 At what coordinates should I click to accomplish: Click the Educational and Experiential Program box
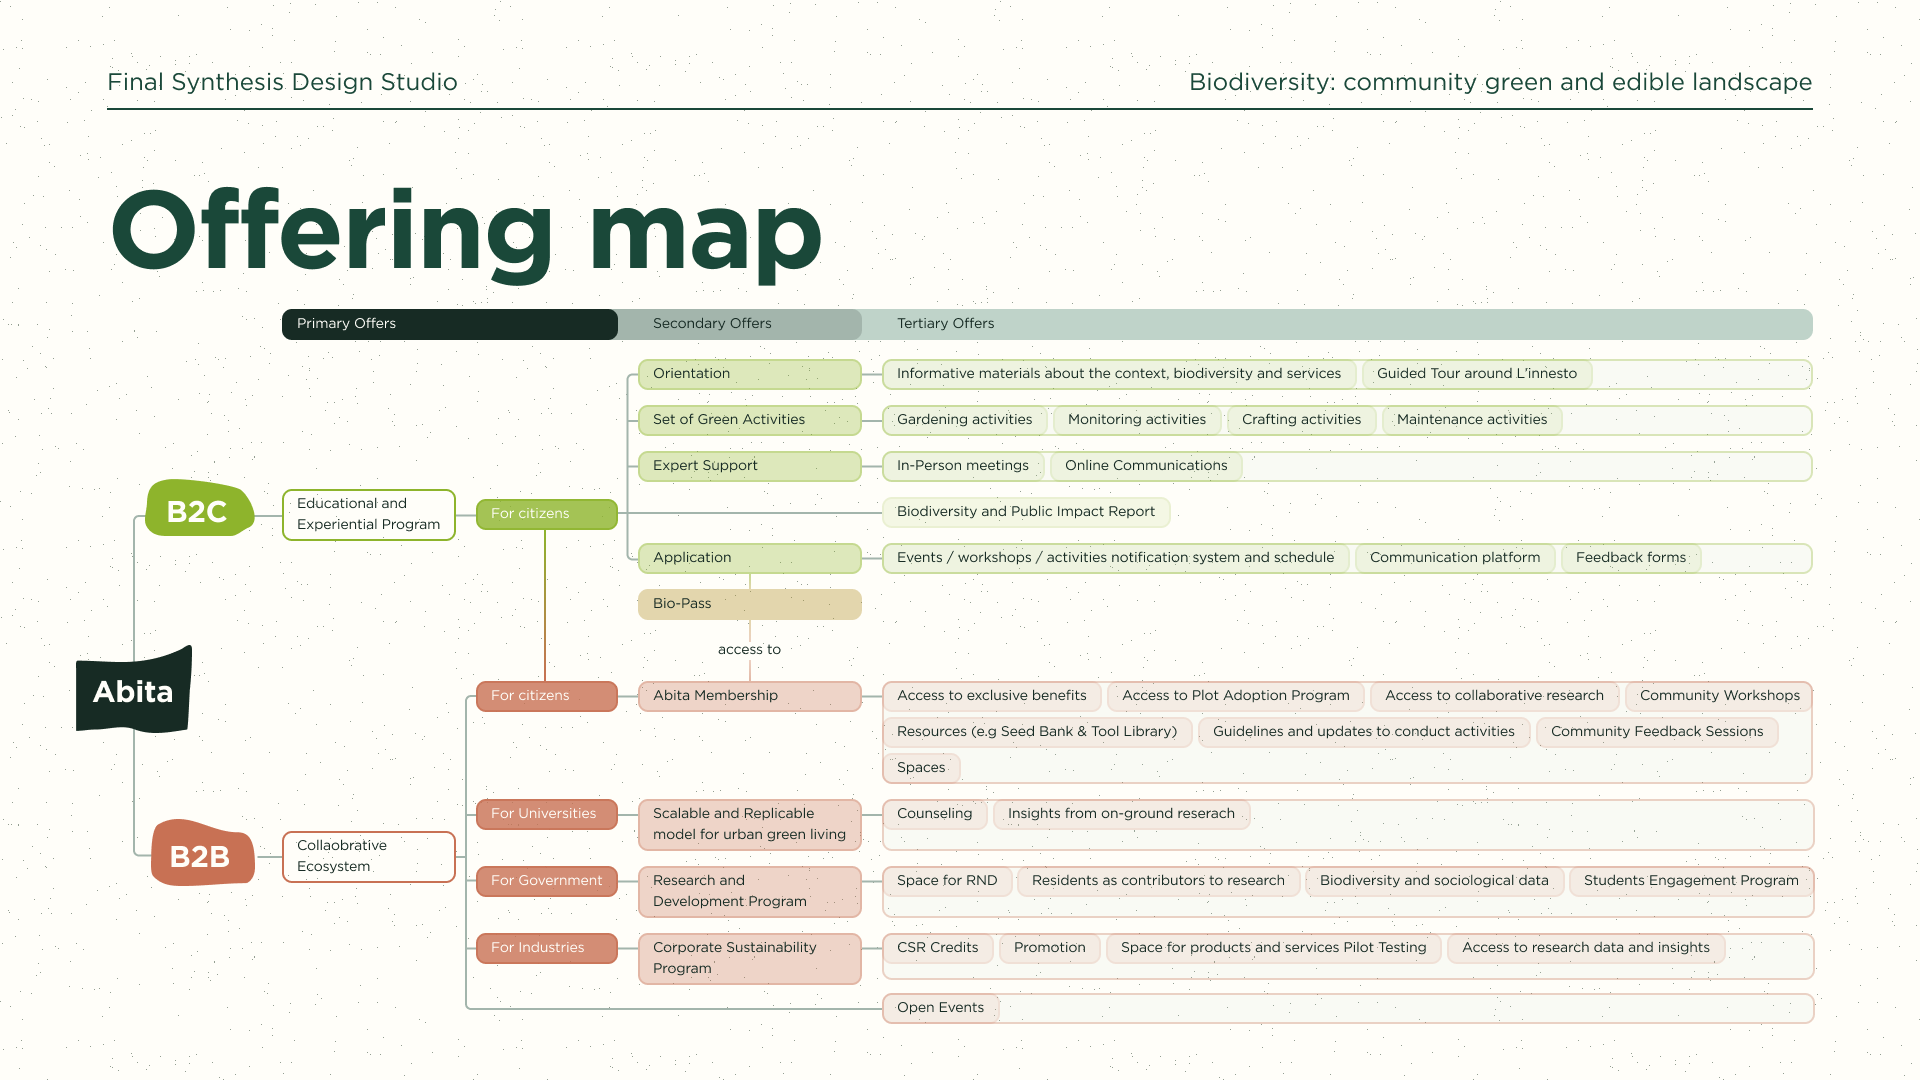[369, 514]
